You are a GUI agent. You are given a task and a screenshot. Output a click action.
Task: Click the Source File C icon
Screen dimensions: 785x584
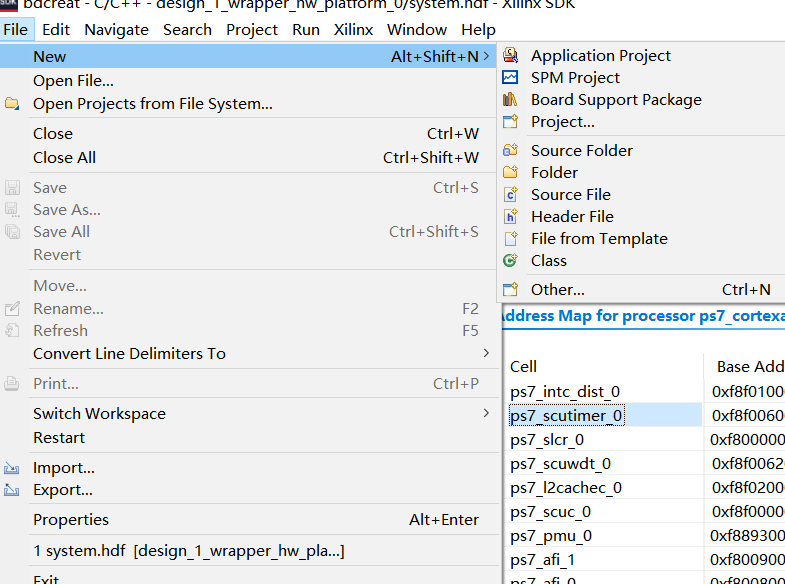click(x=510, y=194)
